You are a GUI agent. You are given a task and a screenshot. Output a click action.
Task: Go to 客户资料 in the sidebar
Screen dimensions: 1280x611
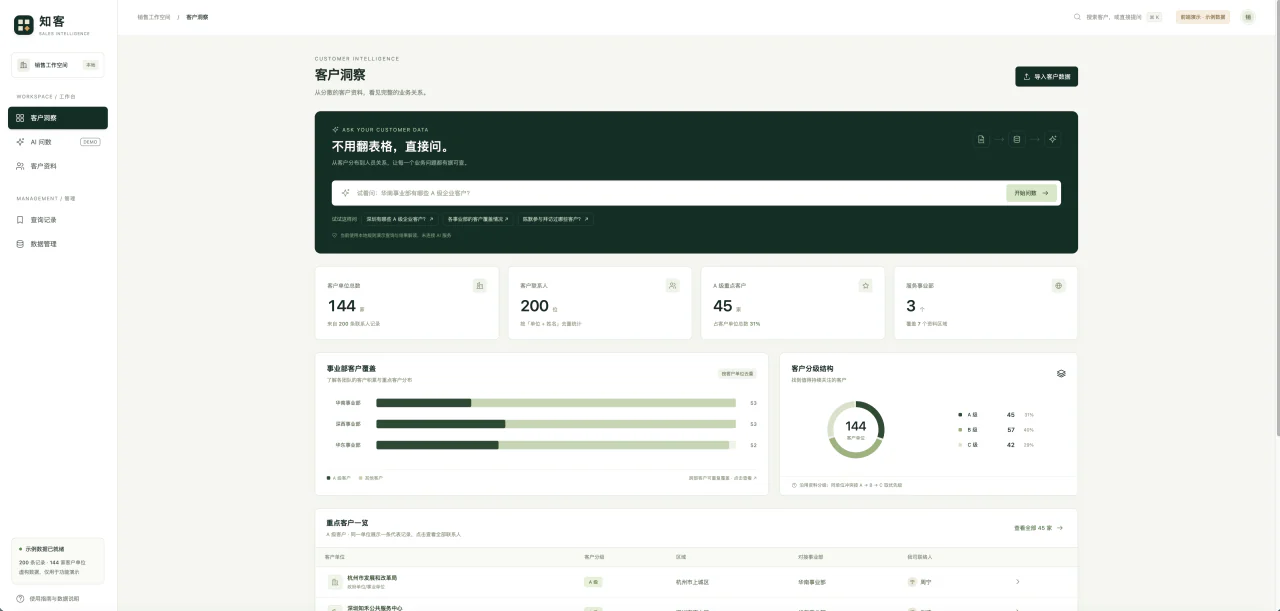pyautogui.click(x=58, y=166)
